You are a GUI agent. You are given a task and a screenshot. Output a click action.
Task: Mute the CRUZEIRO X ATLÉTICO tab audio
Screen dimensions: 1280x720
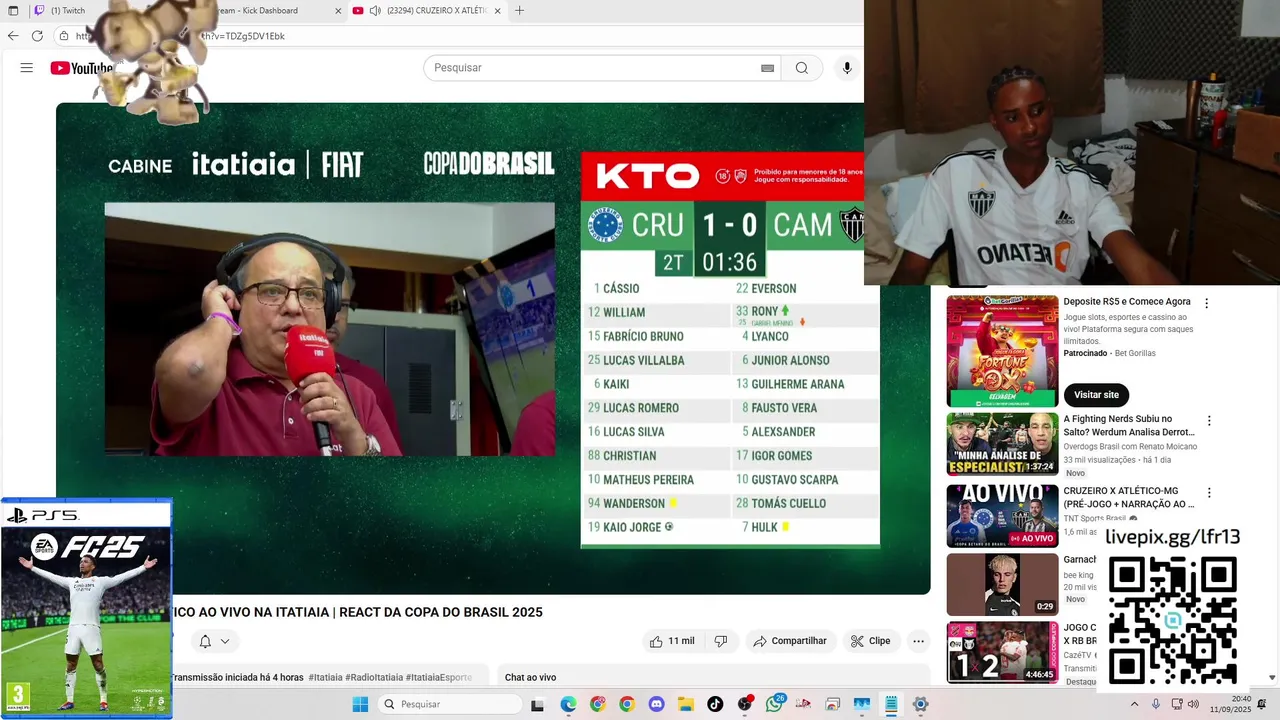coord(375,10)
